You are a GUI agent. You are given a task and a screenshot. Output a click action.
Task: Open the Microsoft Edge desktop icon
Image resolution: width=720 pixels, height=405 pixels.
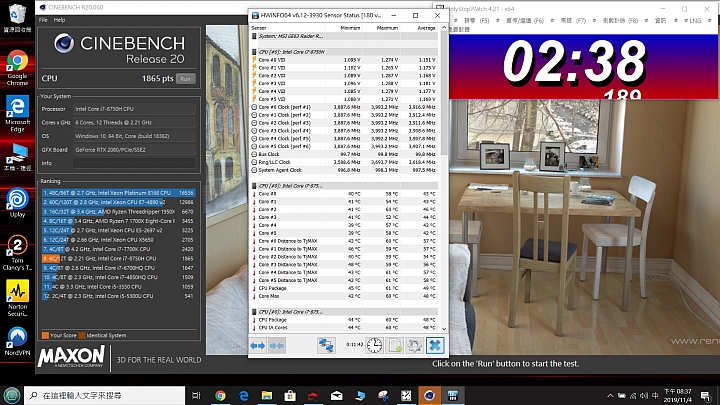click(x=17, y=115)
